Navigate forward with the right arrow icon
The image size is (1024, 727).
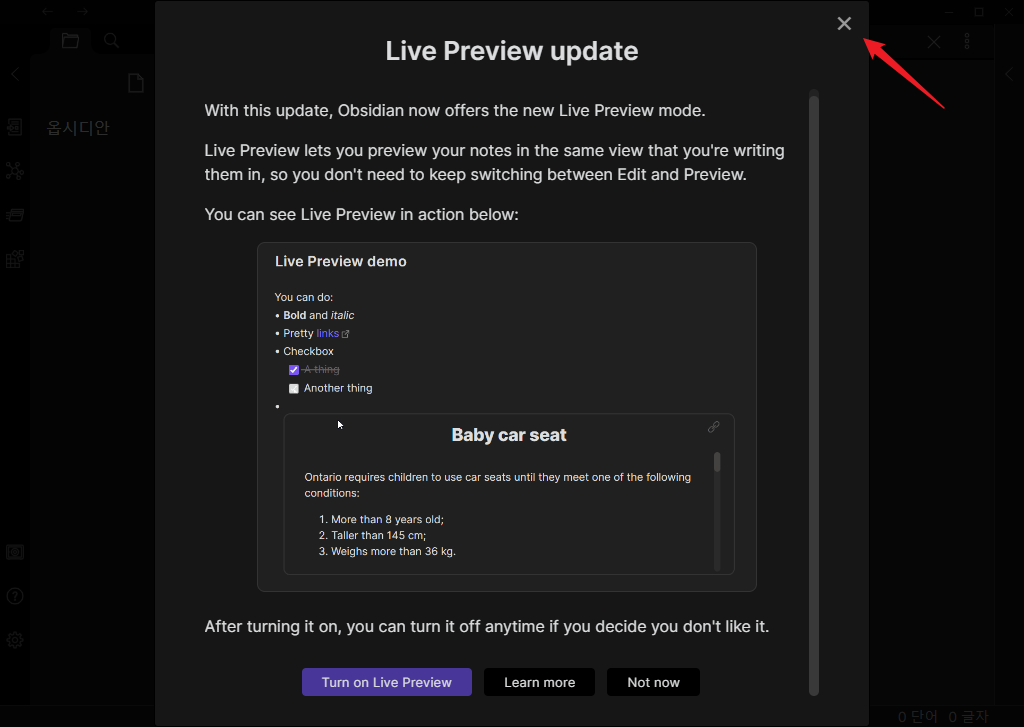point(82,11)
